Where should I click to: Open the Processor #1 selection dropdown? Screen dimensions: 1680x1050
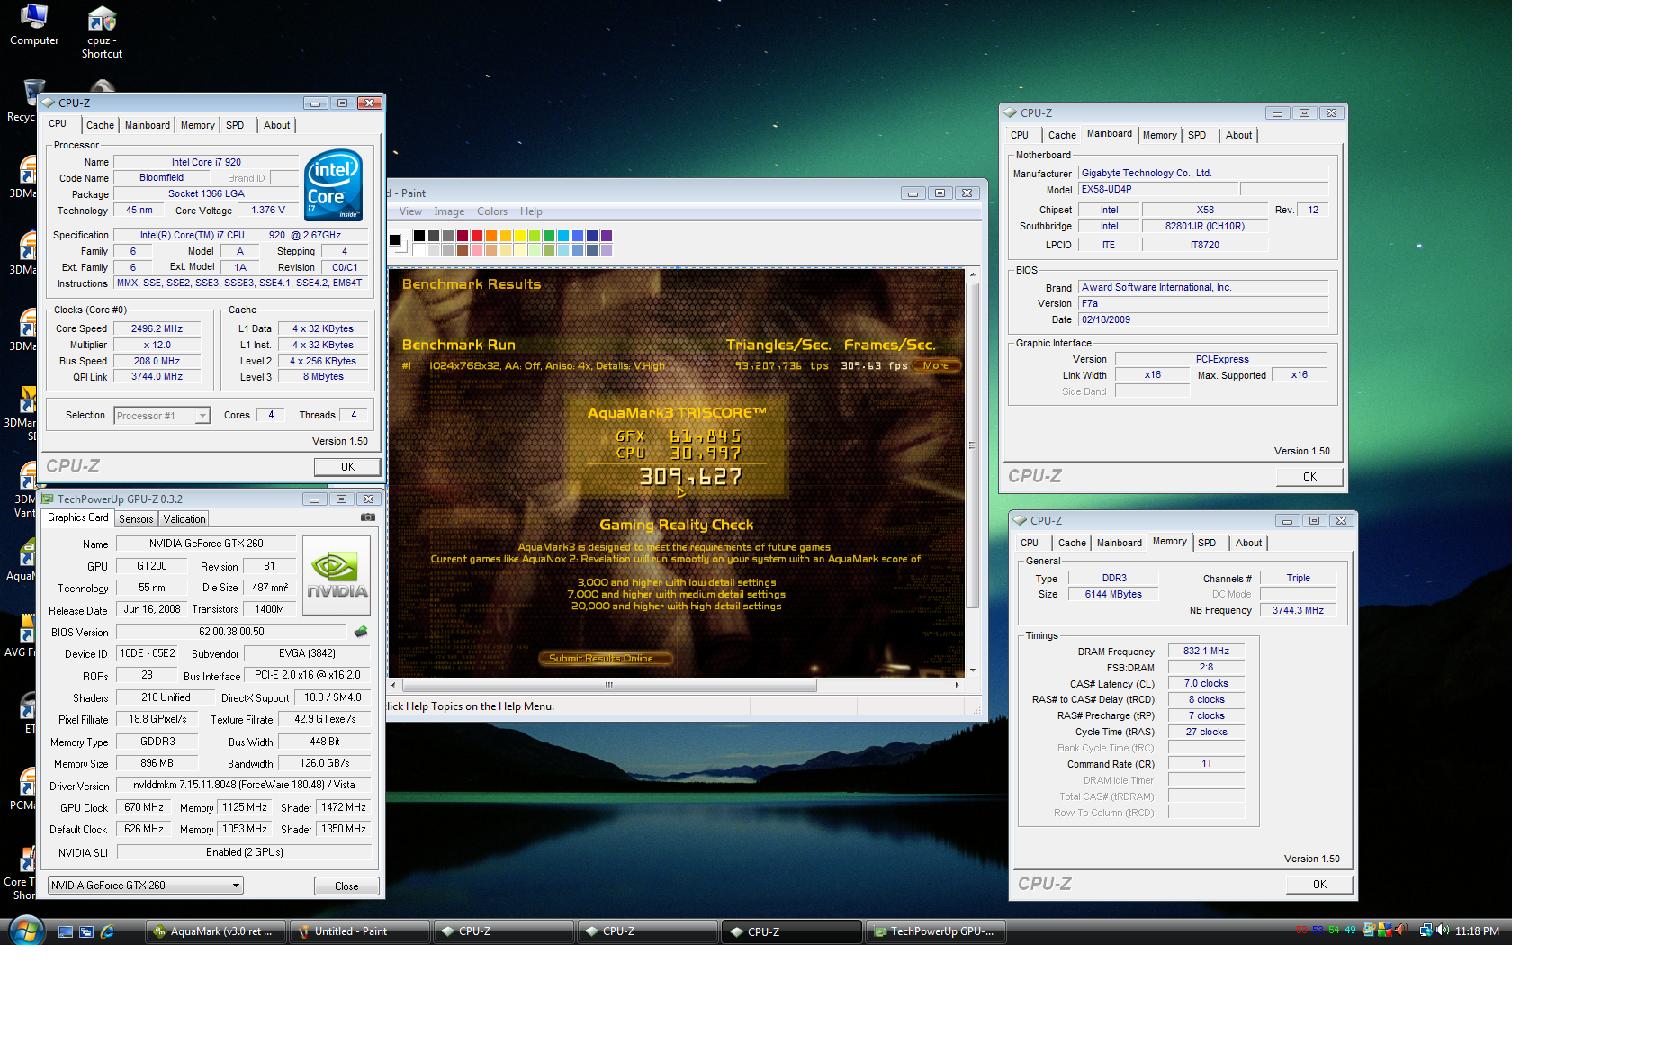click(x=162, y=415)
